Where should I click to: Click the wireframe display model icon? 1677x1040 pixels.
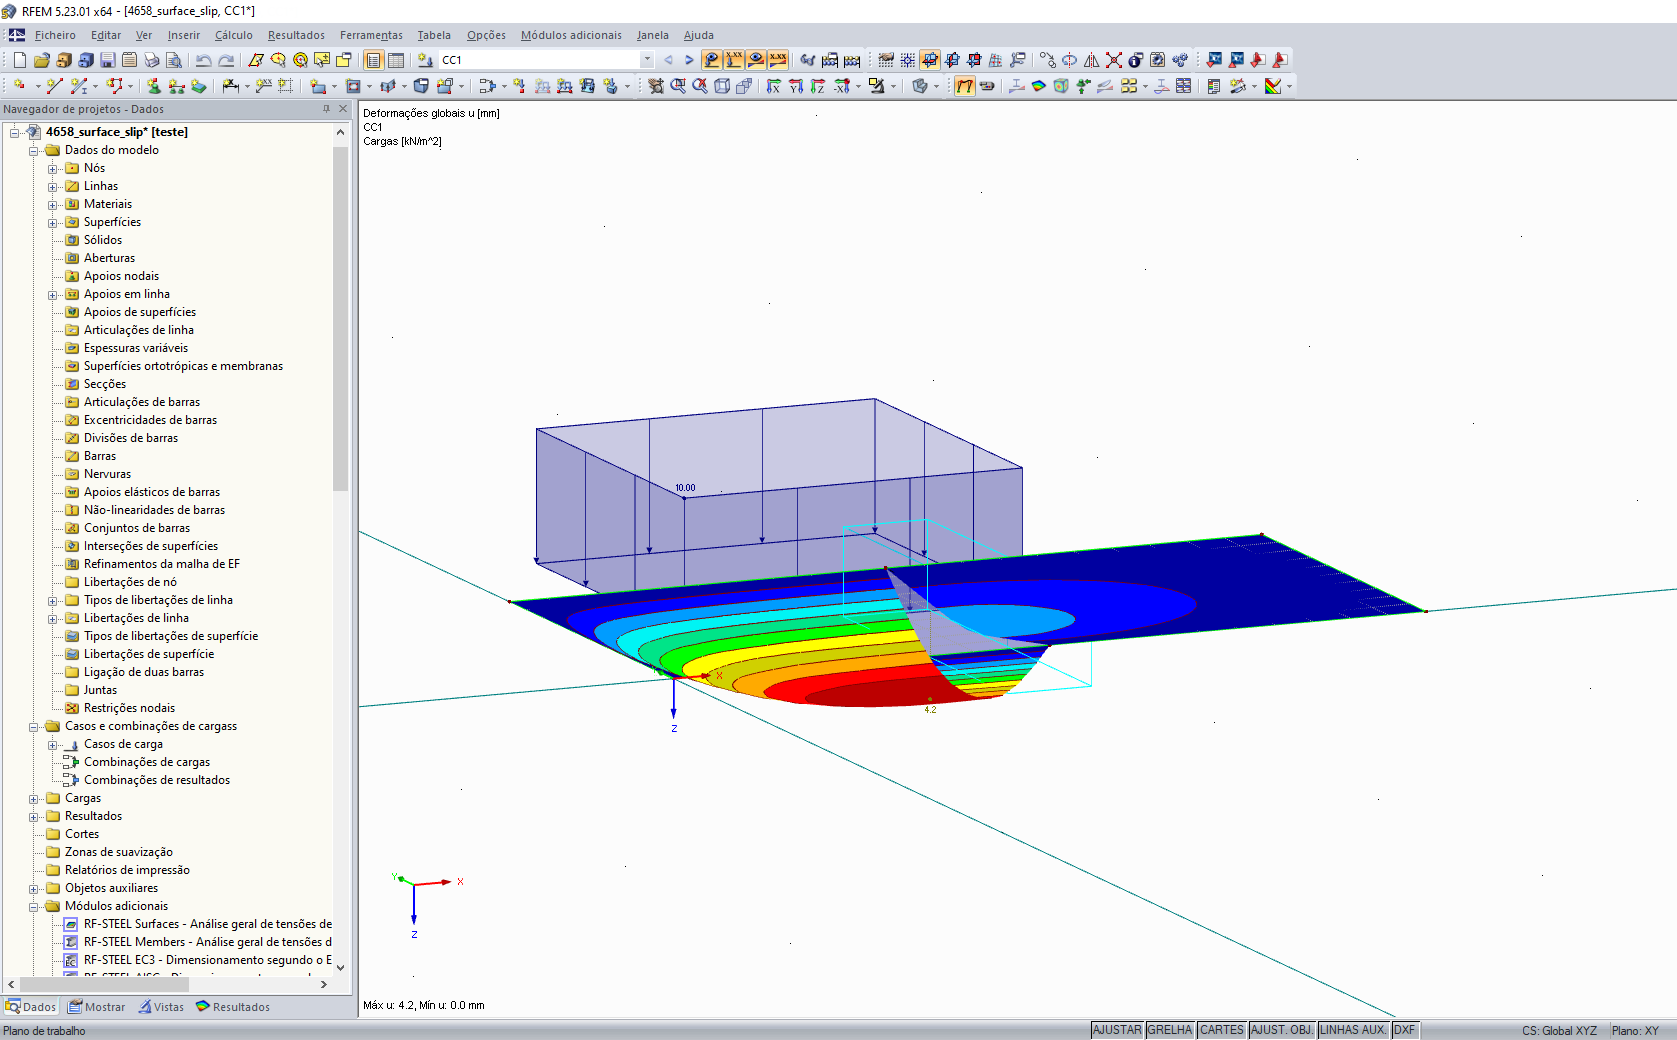click(722, 86)
